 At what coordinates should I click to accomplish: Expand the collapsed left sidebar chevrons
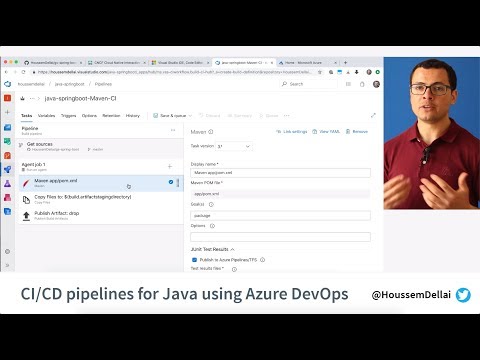[x=7, y=265]
